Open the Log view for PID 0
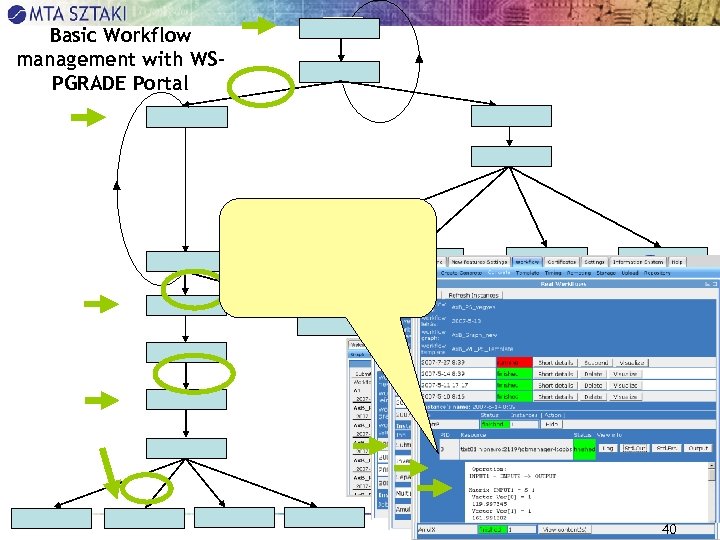720x540 pixels. 608,448
